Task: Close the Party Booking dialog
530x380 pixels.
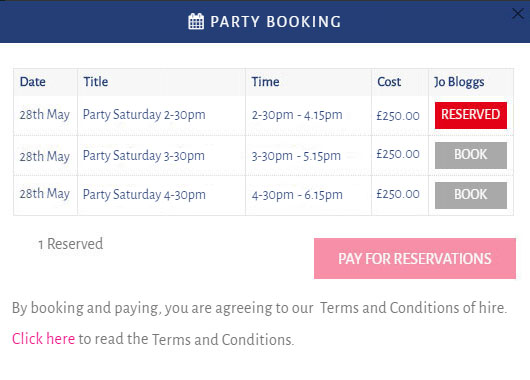Action: [x=517, y=14]
